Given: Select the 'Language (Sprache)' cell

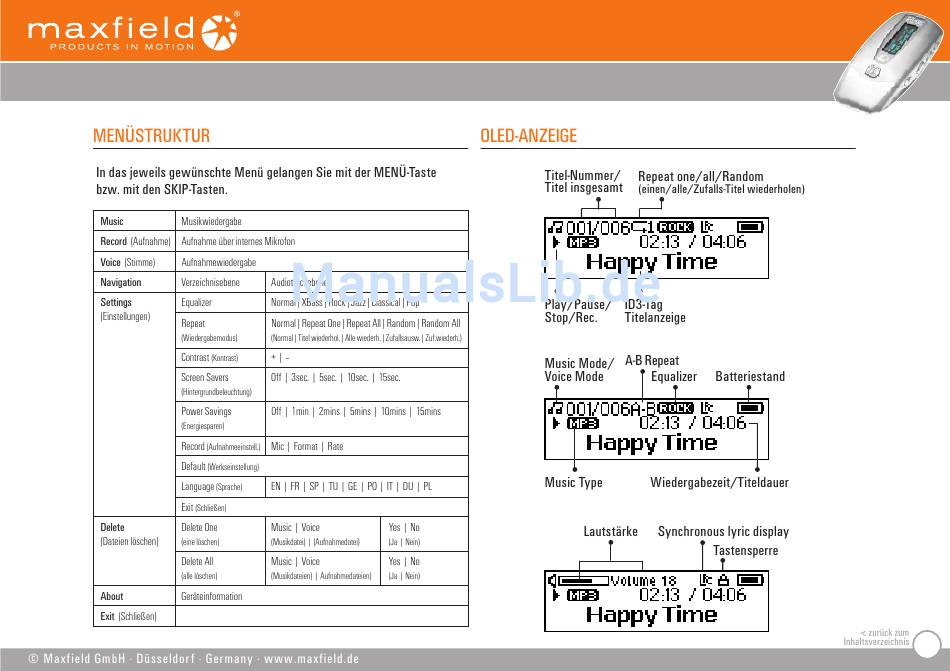Looking at the screenshot, I should point(221,486).
